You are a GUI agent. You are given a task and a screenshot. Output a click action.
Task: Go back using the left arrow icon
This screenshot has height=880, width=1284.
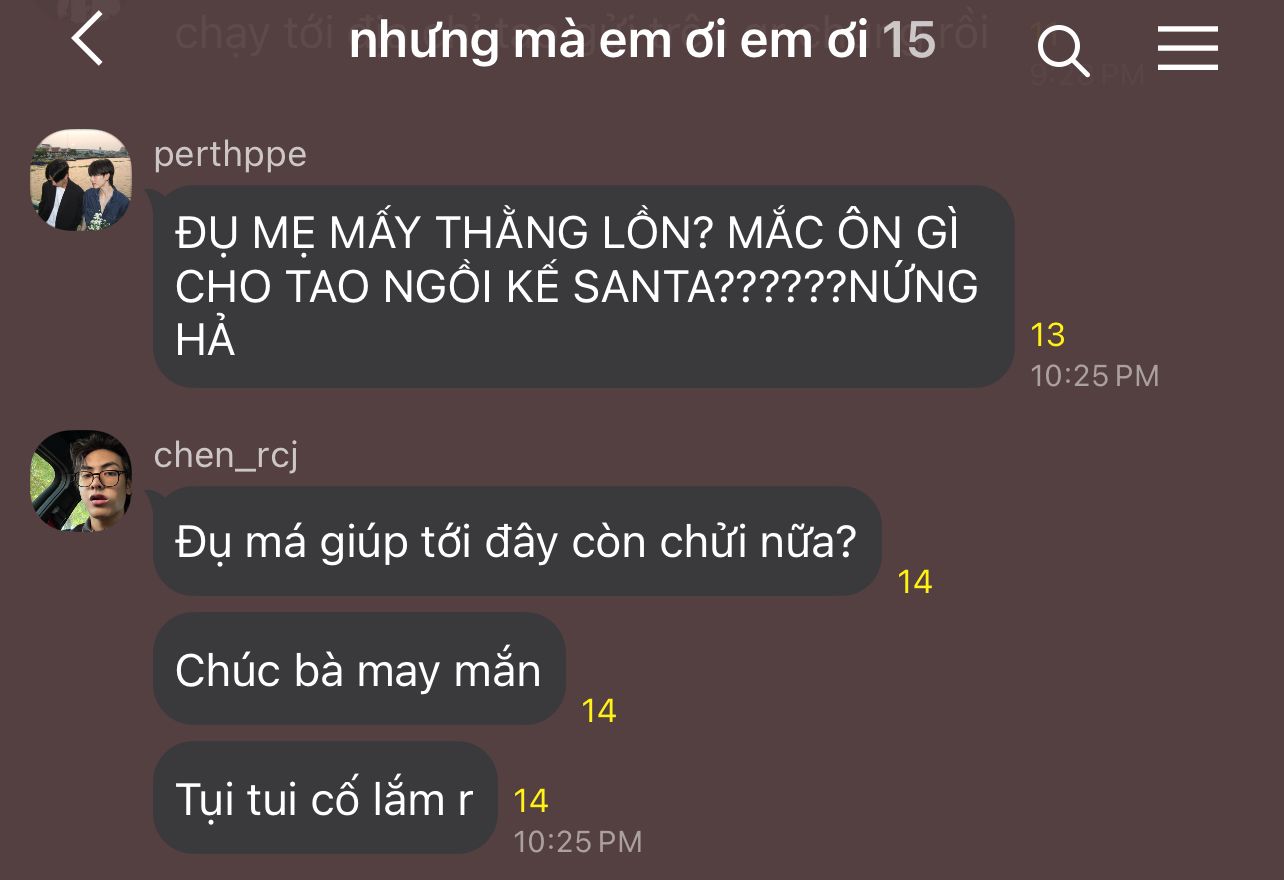(88, 40)
